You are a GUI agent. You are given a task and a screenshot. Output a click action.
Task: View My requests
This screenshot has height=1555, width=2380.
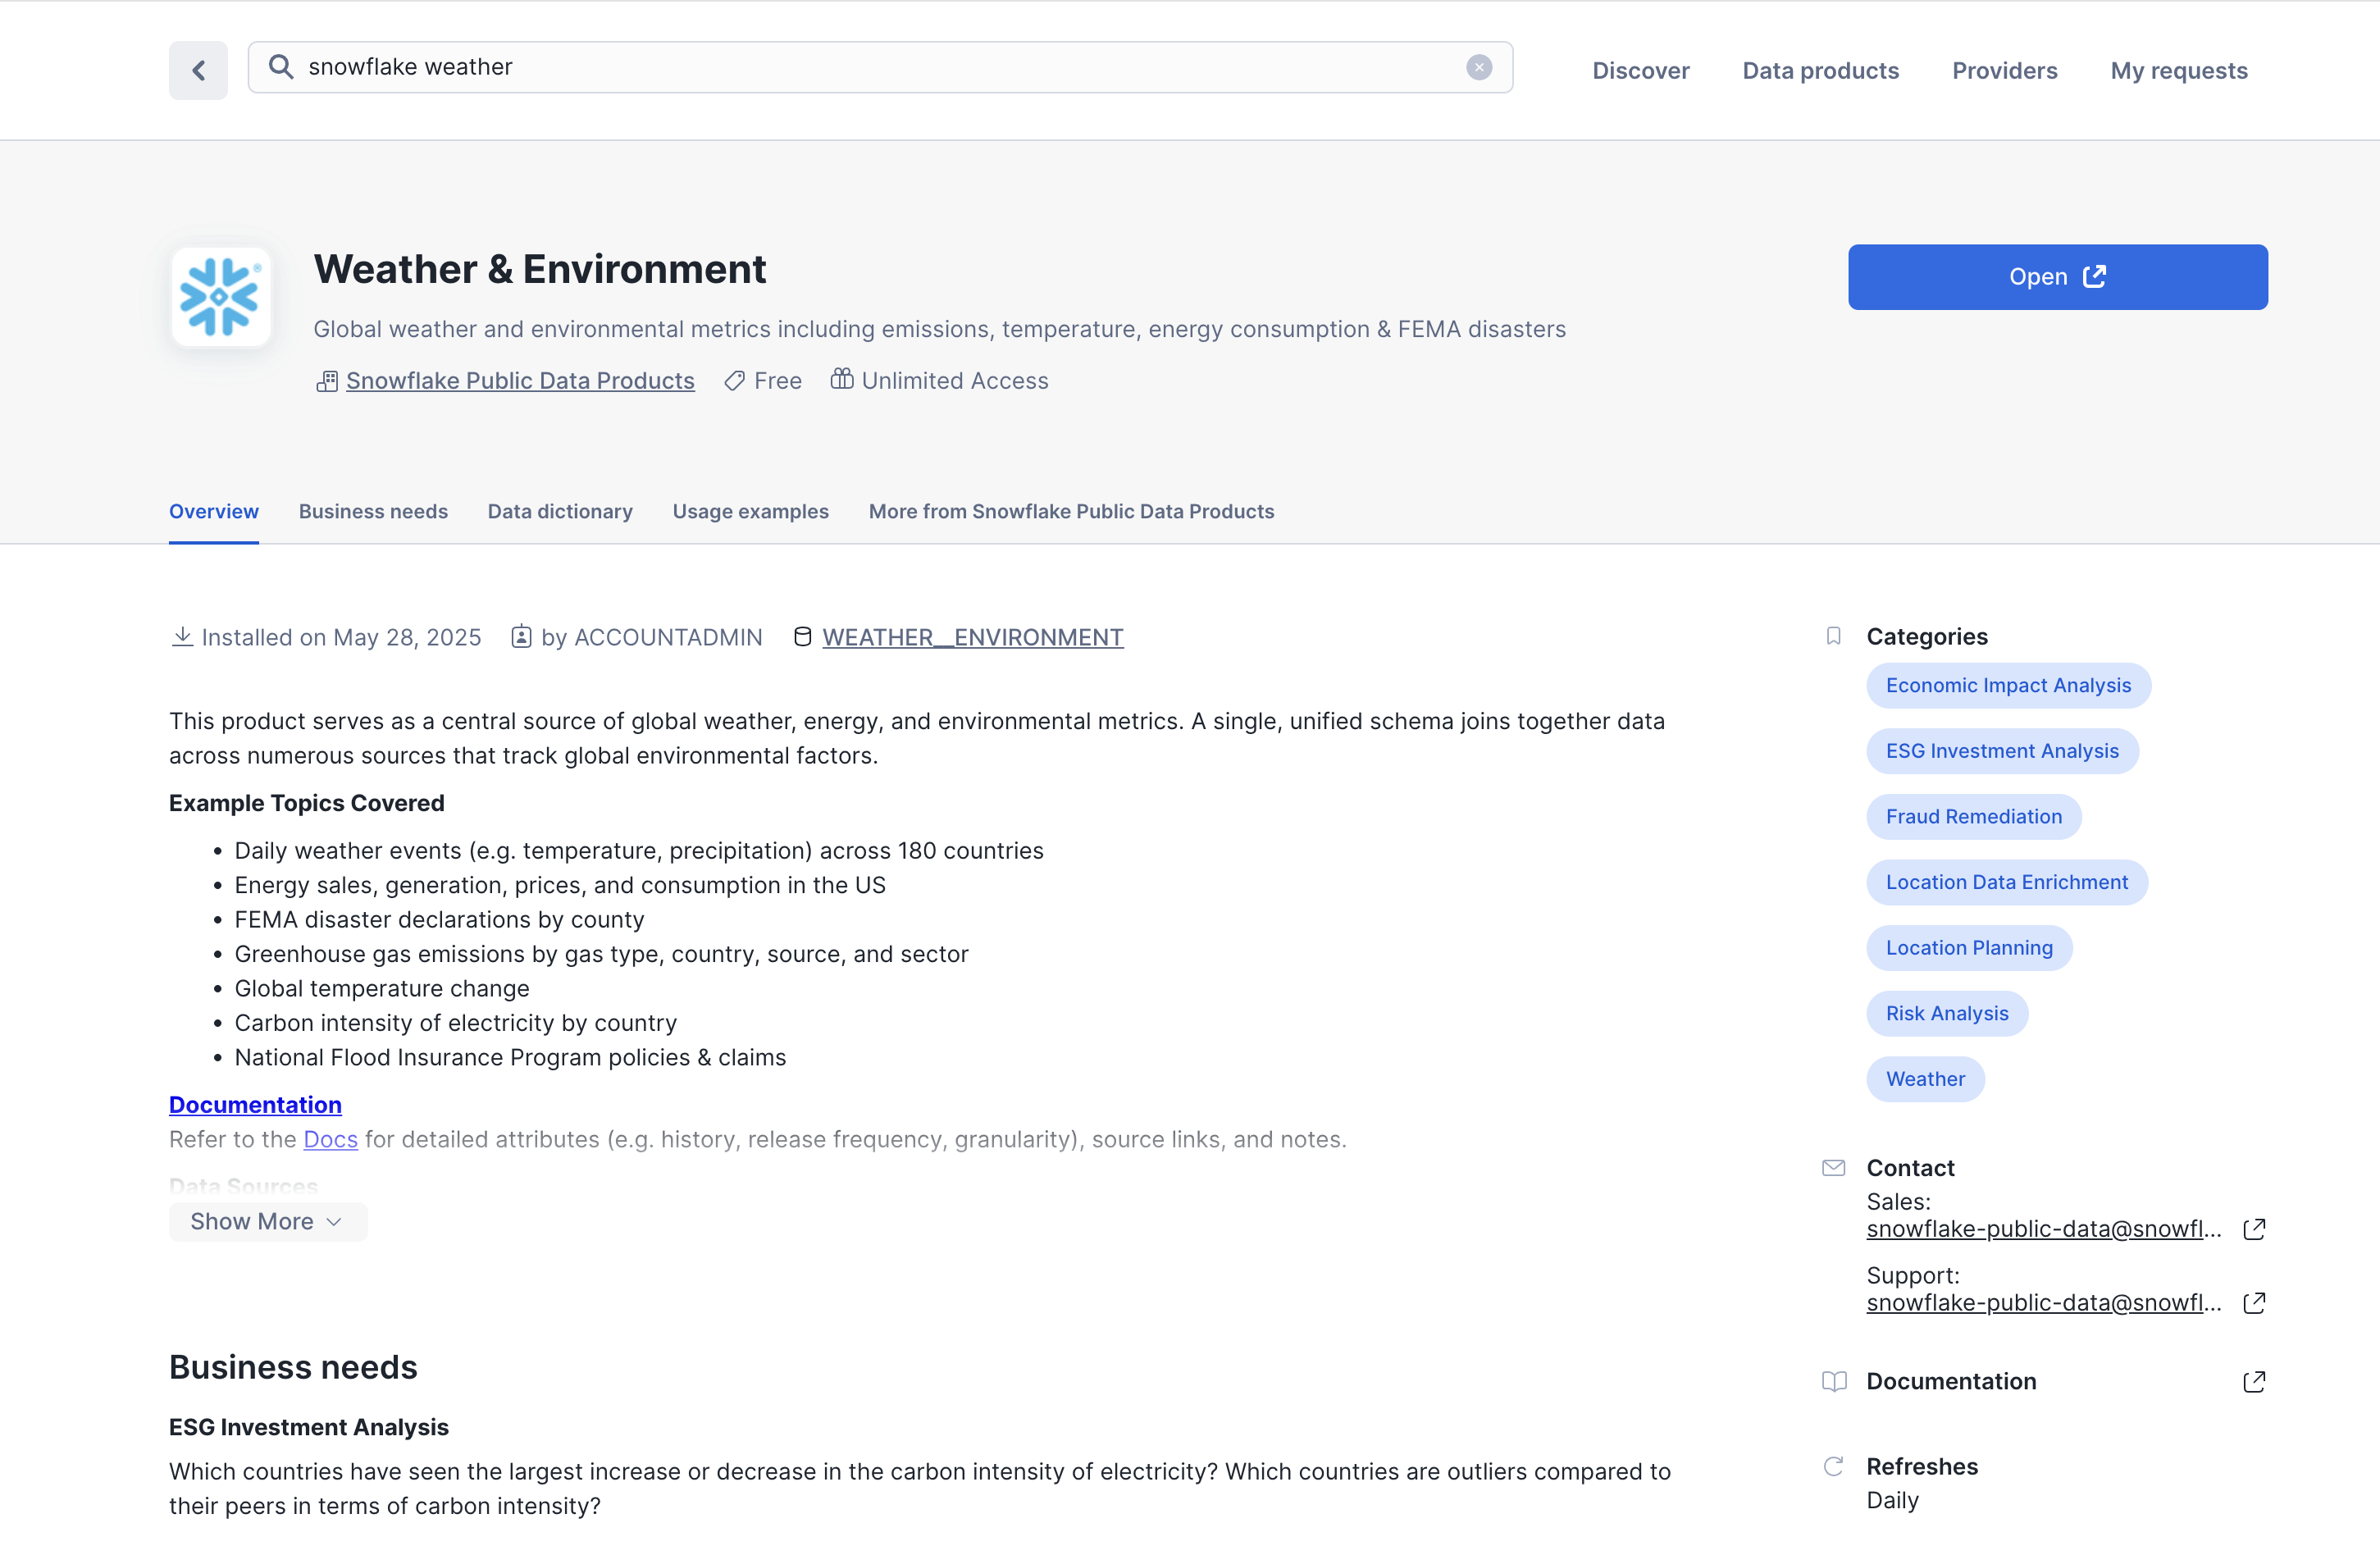coord(2178,71)
